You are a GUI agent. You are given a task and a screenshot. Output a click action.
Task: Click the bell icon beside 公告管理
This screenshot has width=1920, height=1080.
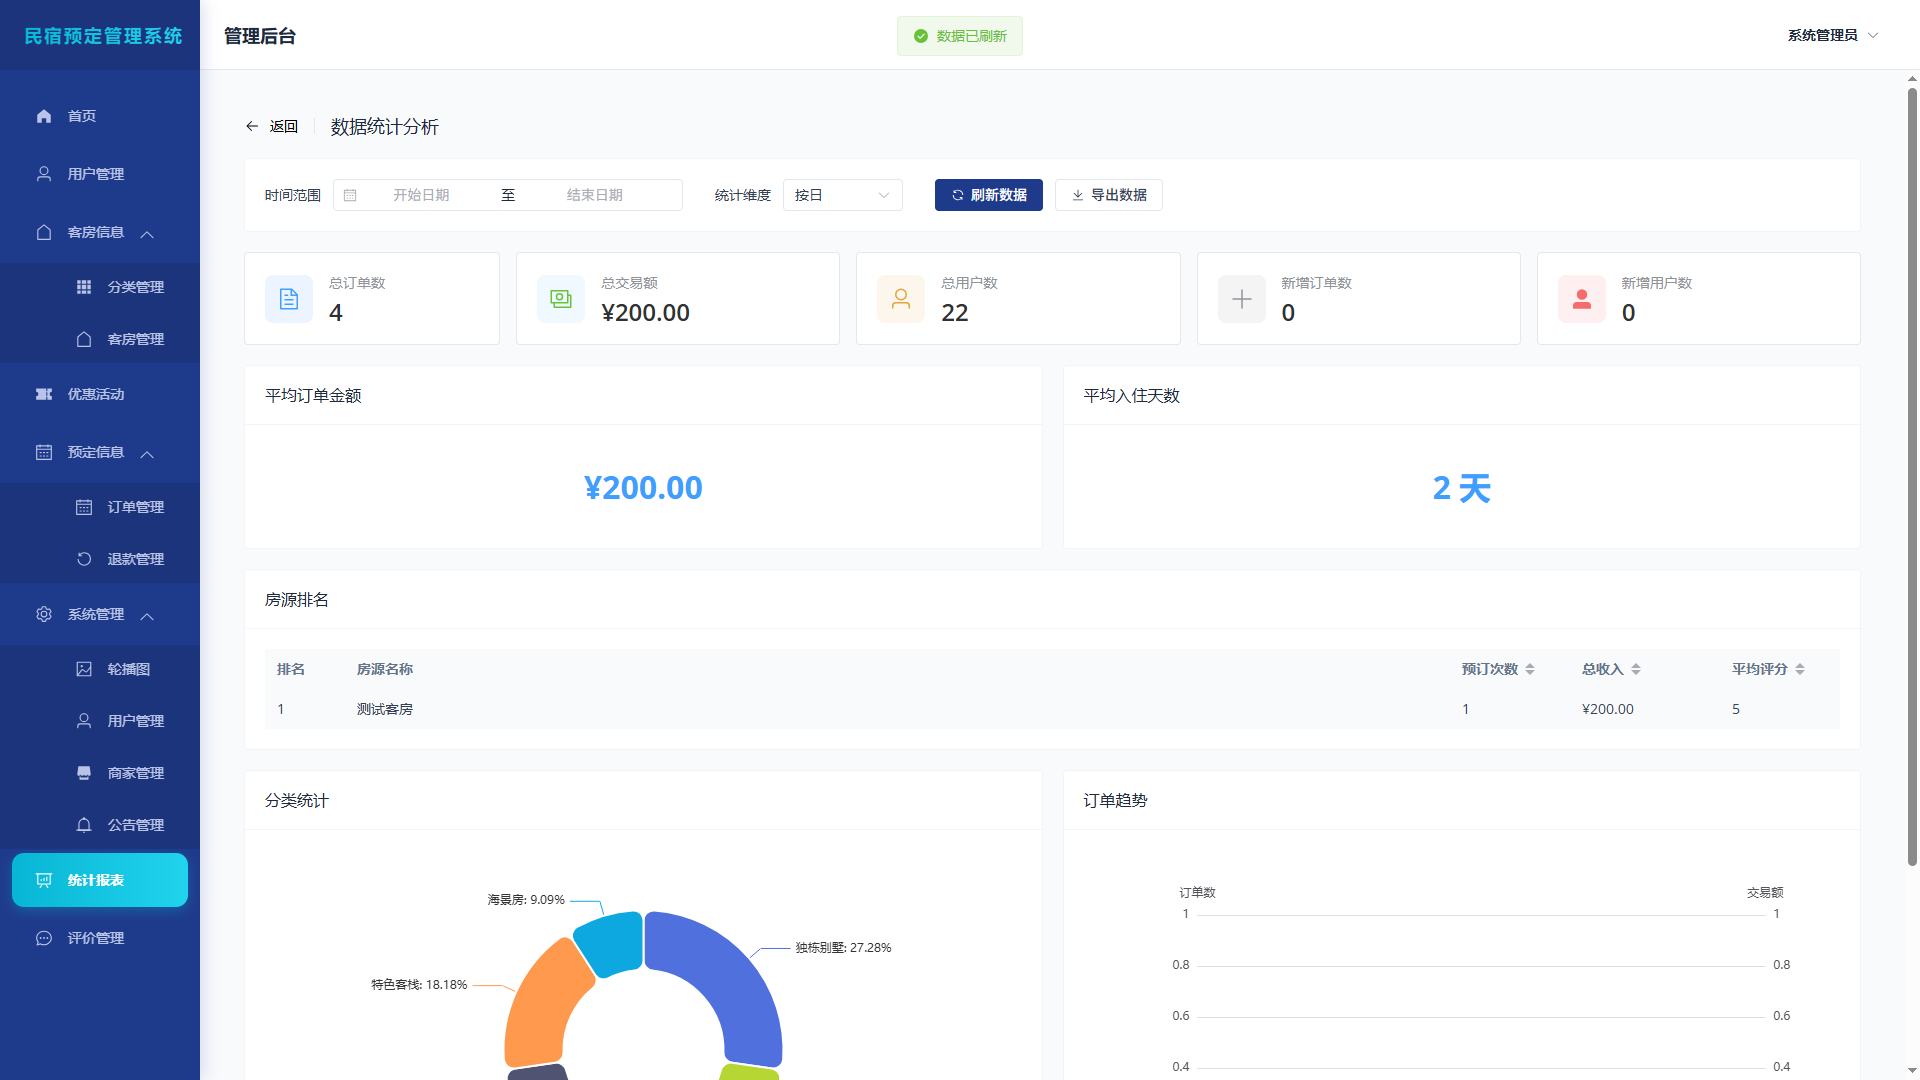[x=84, y=825]
